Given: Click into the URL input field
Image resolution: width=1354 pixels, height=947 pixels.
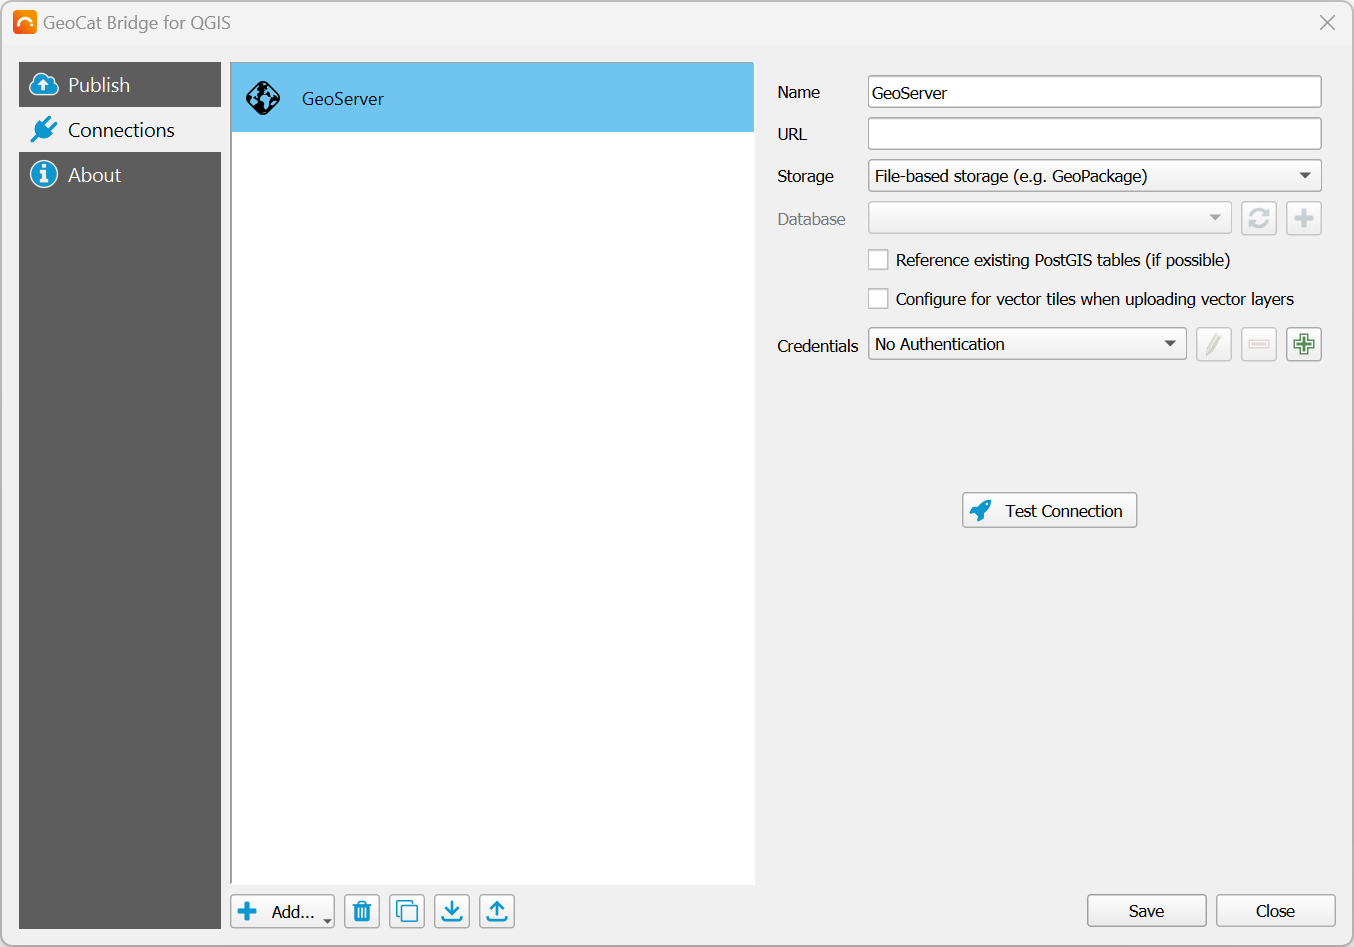Looking at the screenshot, I should 1094,134.
